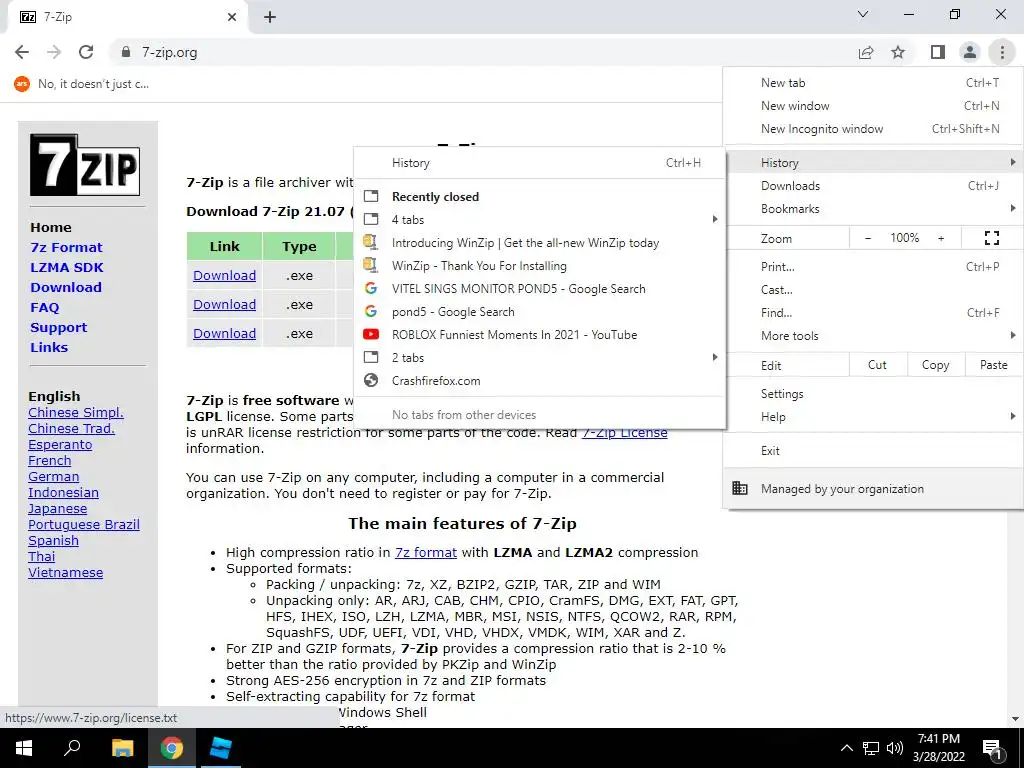Screen dimensions: 1024x768
Task: Click the share page icon
Action: [866, 52]
